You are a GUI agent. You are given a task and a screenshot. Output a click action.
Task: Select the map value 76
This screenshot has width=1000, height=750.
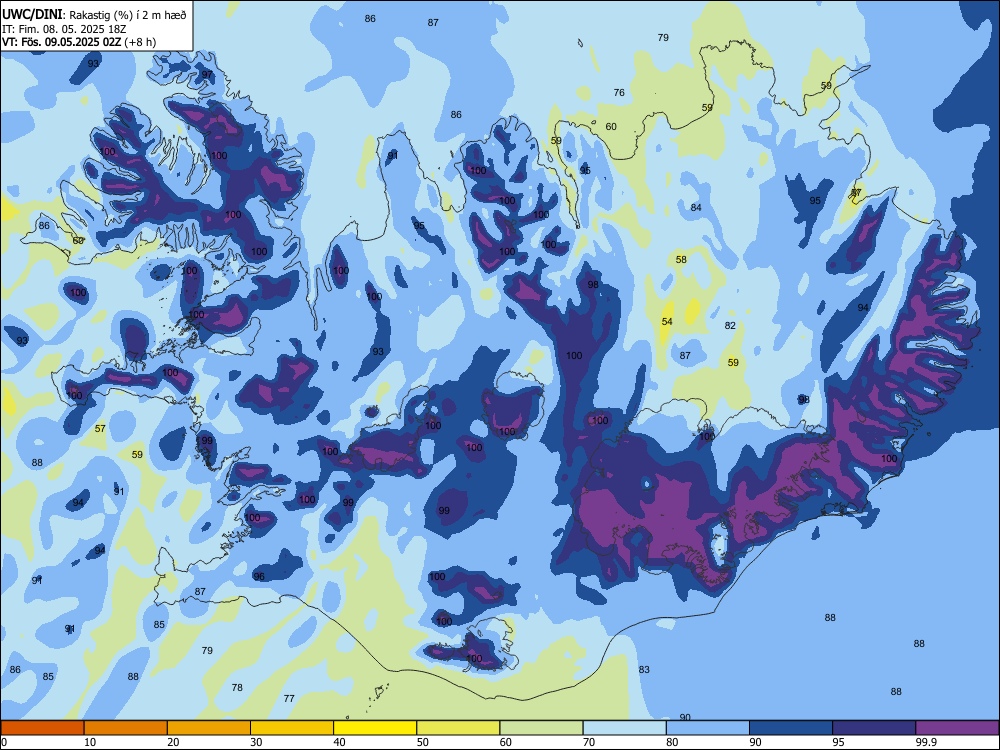[619, 92]
